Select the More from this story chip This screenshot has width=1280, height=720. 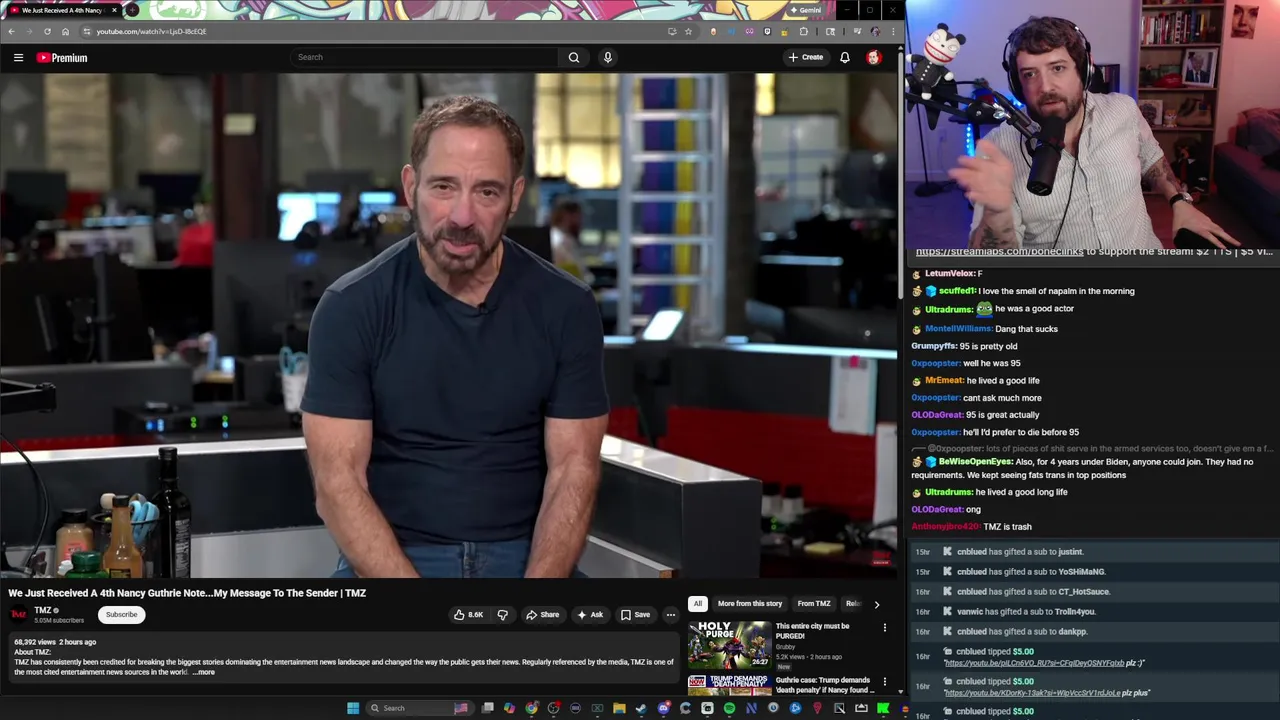click(750, 603)
